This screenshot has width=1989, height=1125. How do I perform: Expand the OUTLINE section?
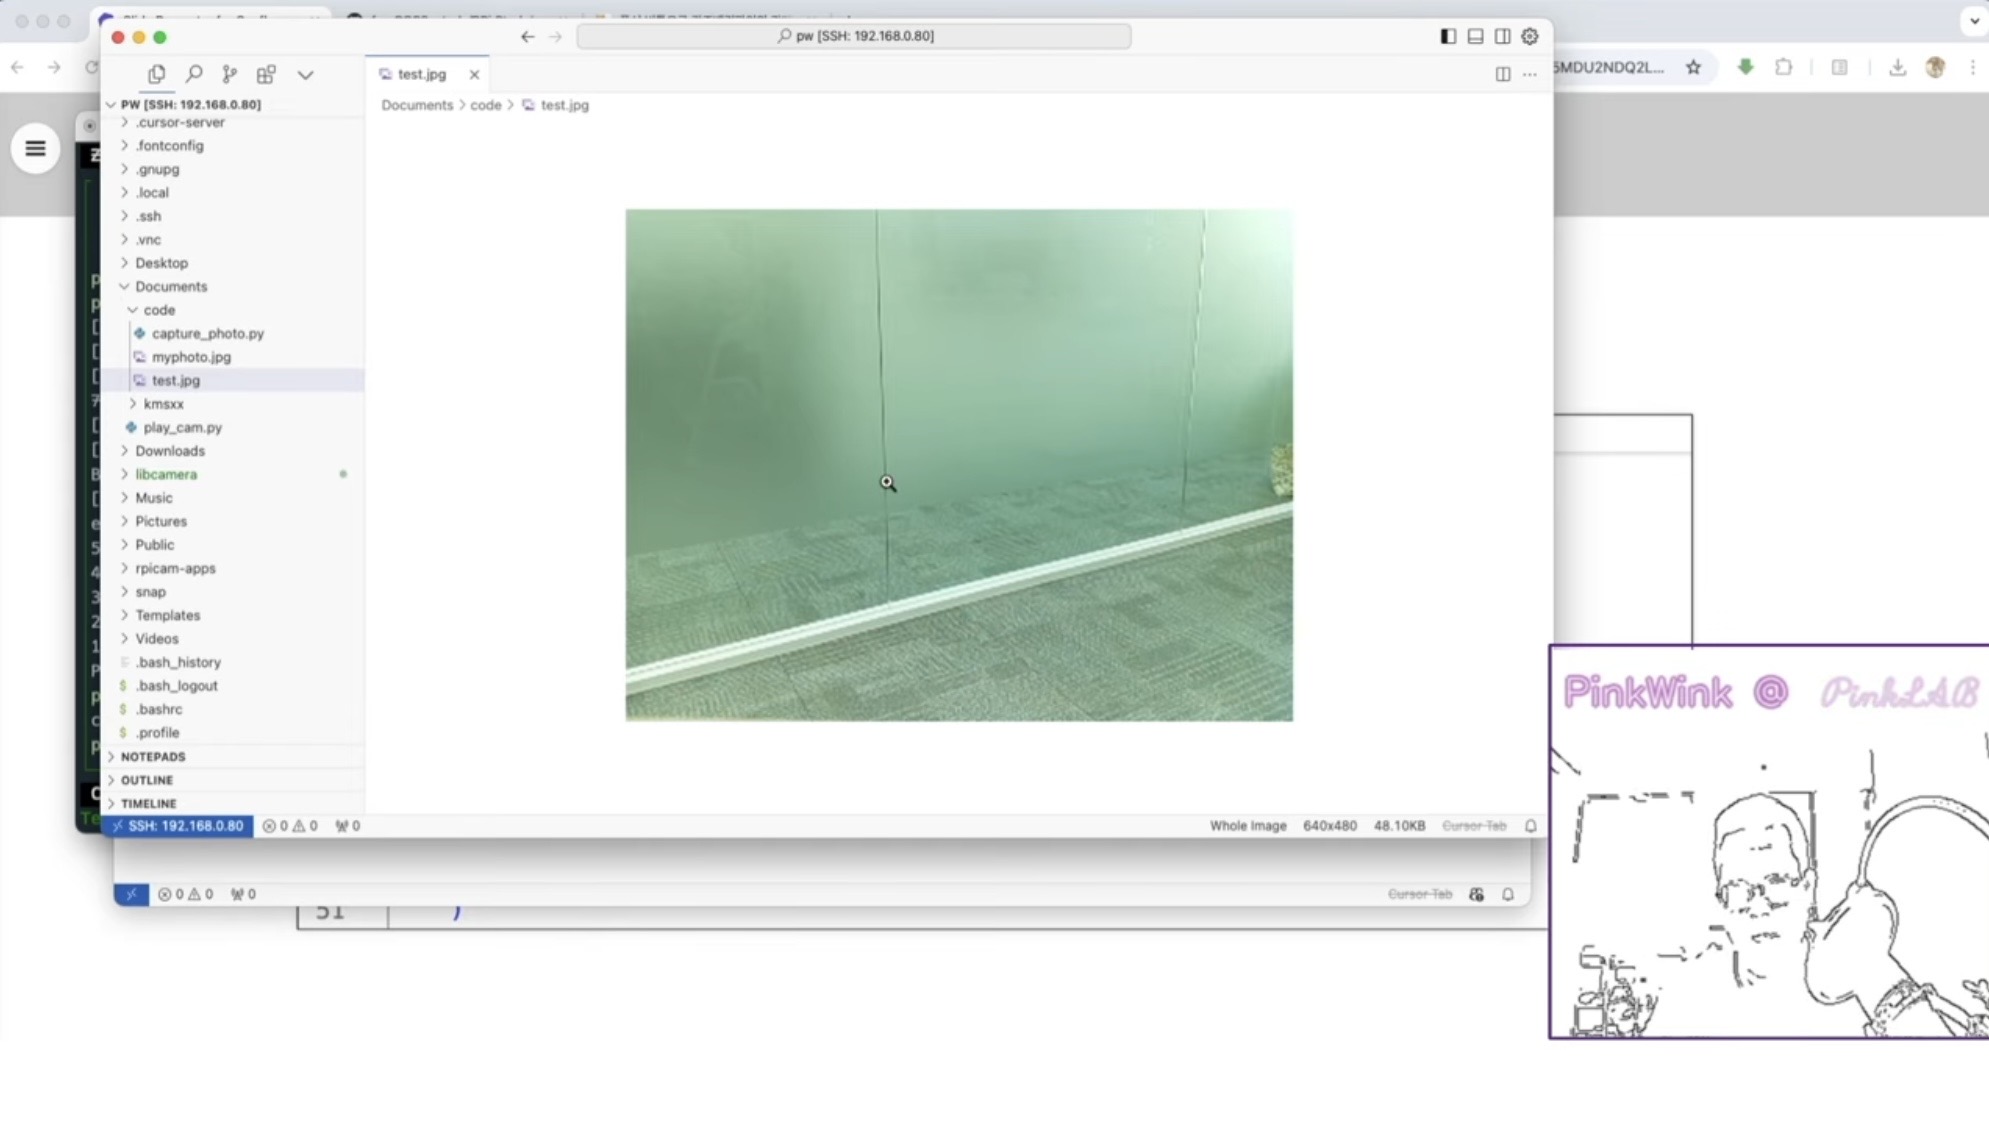pyautogui.click(x=147, y=780)
